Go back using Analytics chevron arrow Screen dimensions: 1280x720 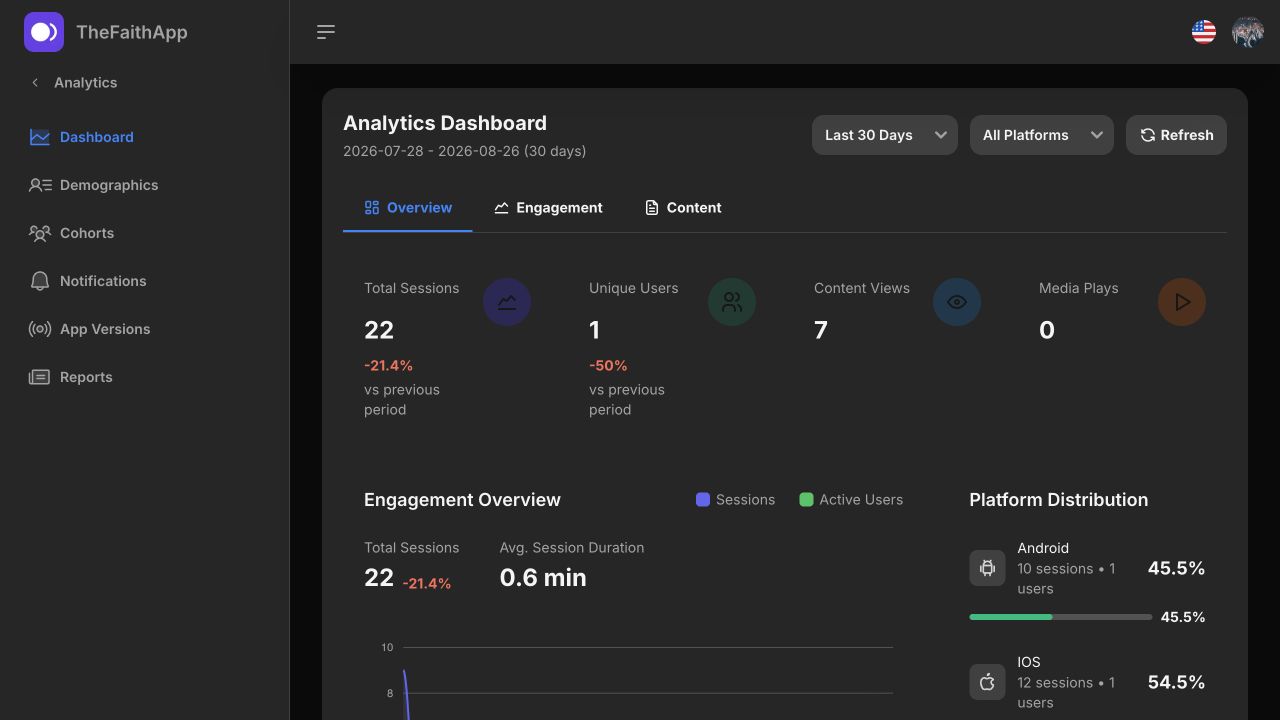click(35, 83)
